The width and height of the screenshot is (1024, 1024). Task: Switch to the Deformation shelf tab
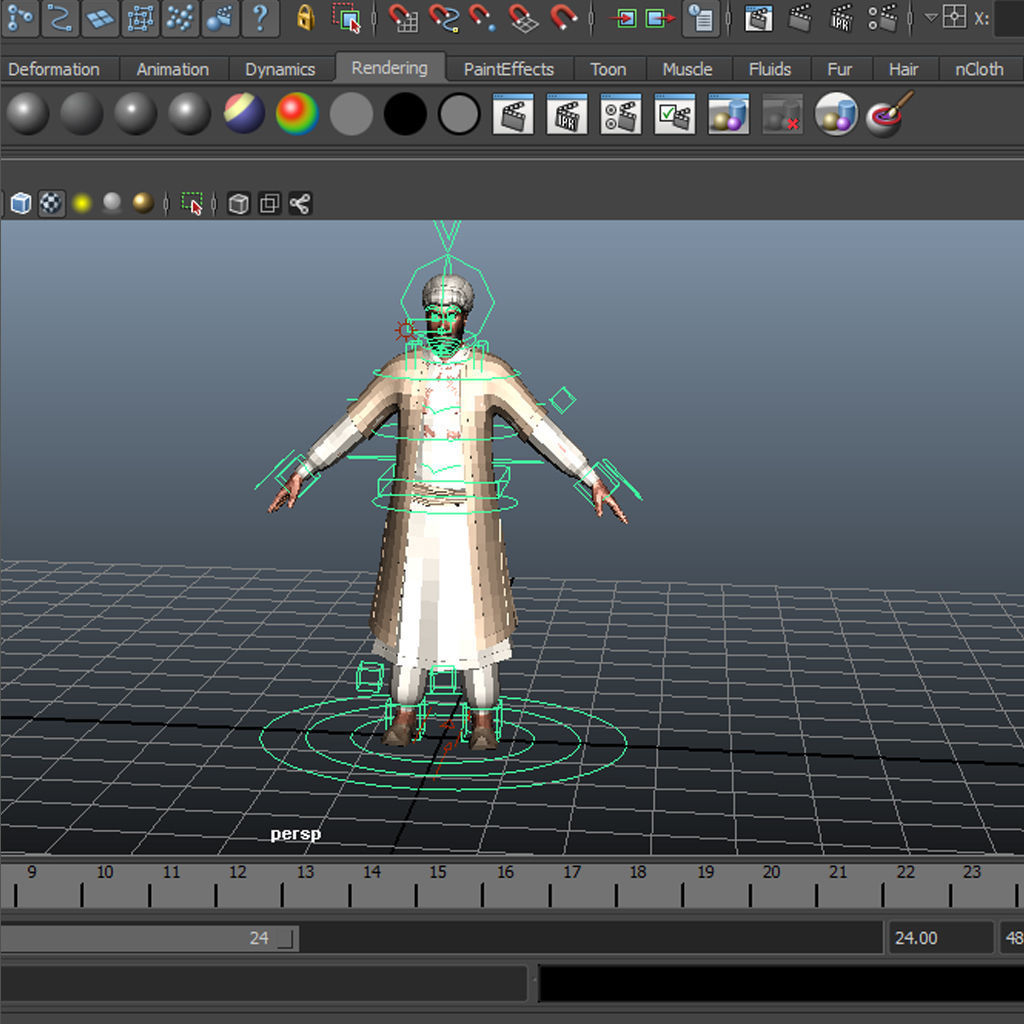(54, 69)
